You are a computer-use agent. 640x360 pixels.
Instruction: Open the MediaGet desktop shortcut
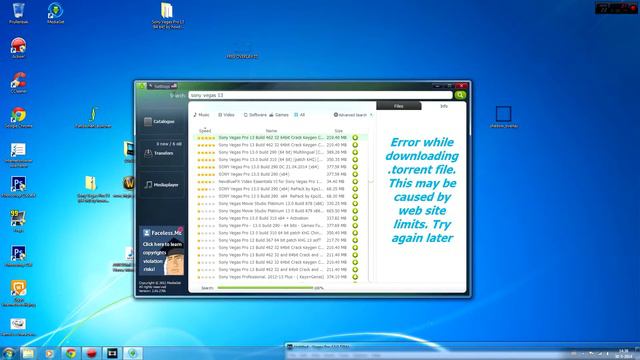[x=55, y=13]
